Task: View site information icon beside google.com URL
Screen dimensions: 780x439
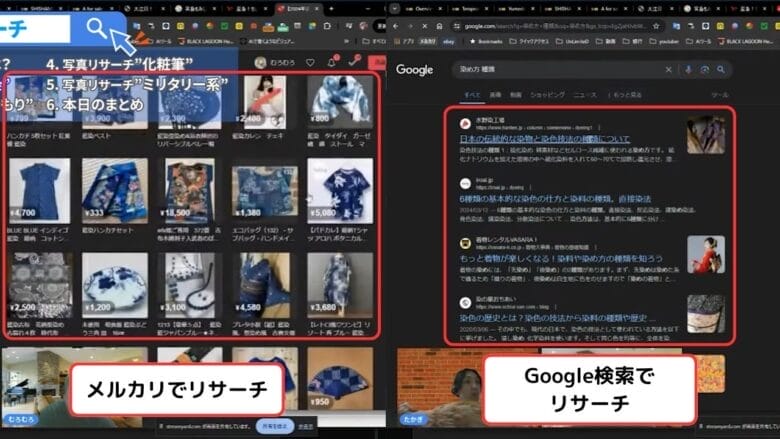Action: (x=456, y=26)
